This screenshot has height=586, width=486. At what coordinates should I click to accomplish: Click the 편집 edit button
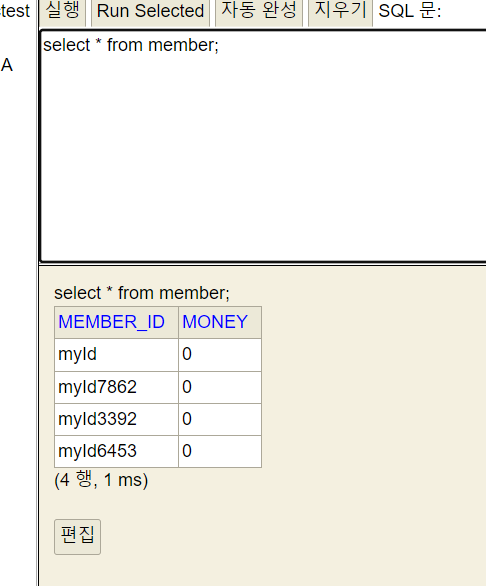click(x=77, y=536)
